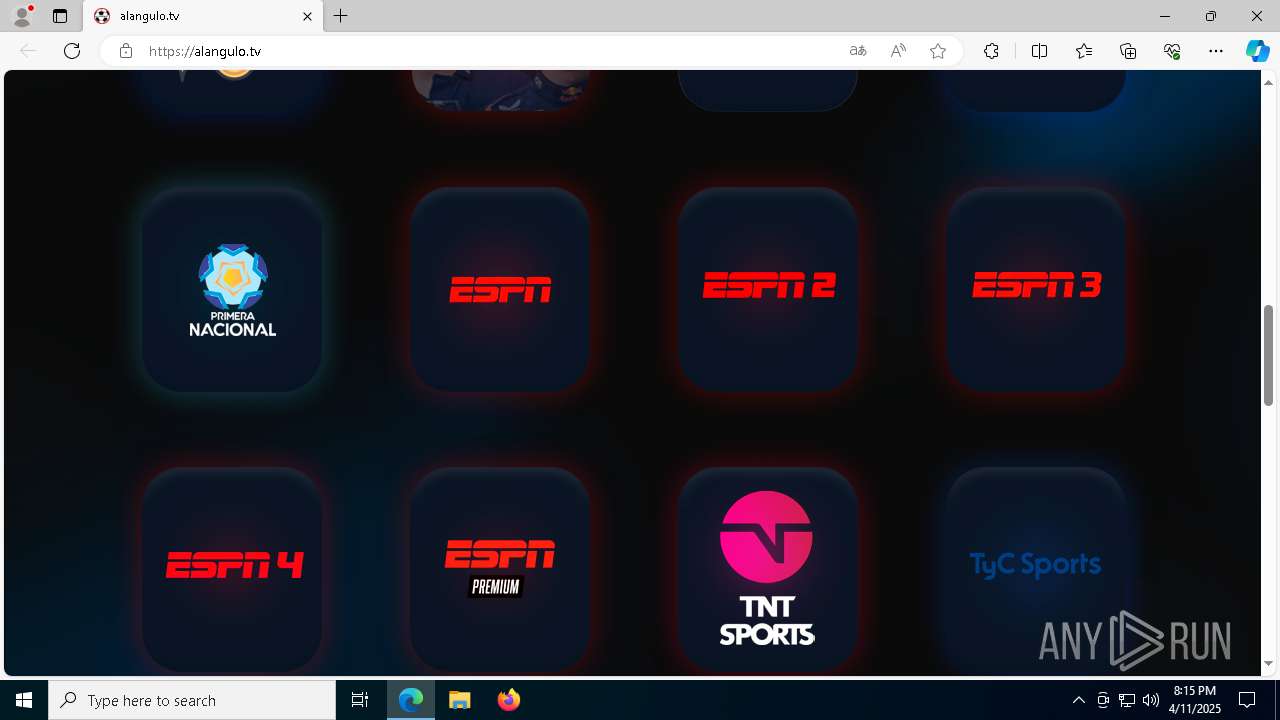Click the browser Refresh button
Screen dimensions: 1280x720
(72, 51)
